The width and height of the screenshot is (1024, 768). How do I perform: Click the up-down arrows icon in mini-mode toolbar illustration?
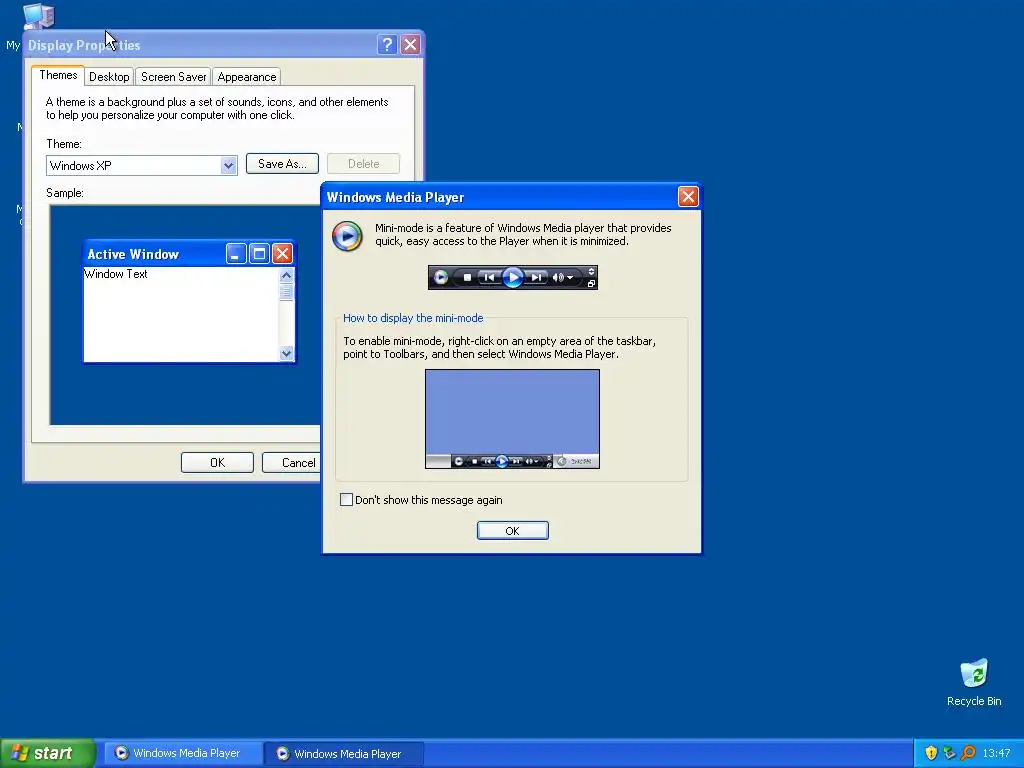(x=591, y=272)
